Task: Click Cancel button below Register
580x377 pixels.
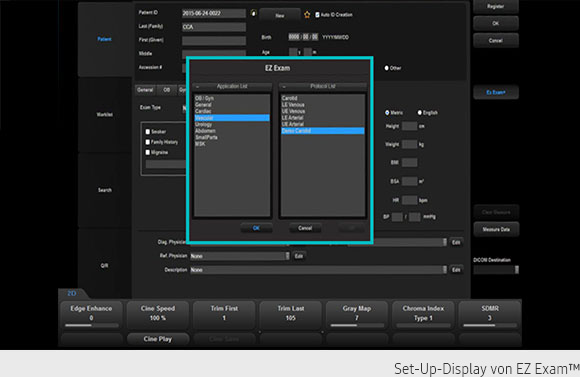Action: [496, 40]
